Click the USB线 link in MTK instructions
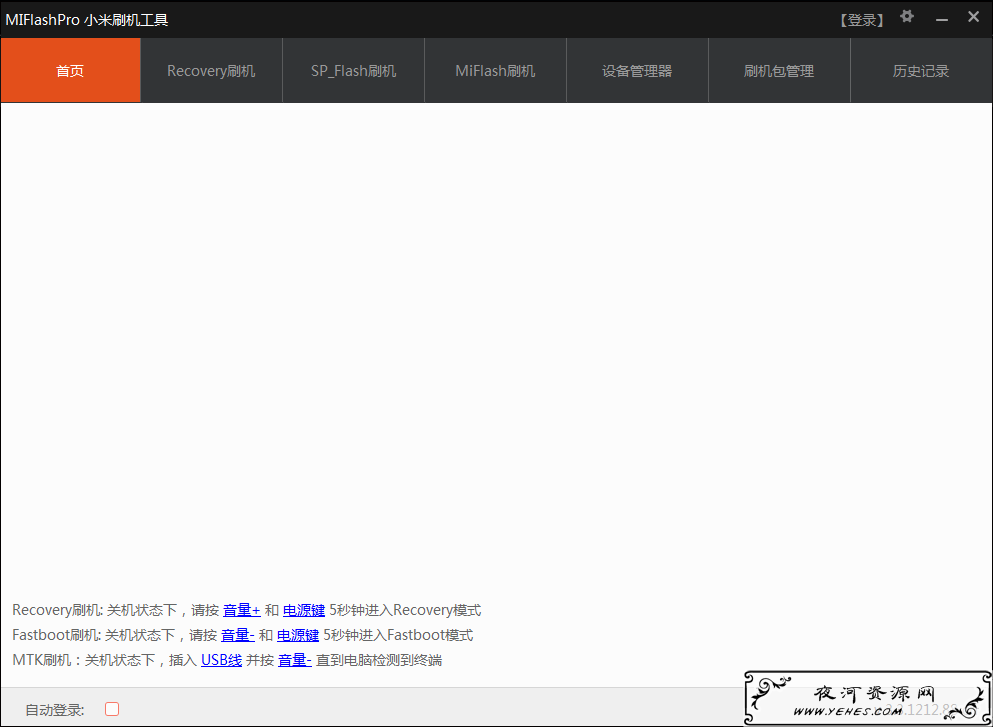The width and height of the screenshot is (993, 727). (222, 661)
